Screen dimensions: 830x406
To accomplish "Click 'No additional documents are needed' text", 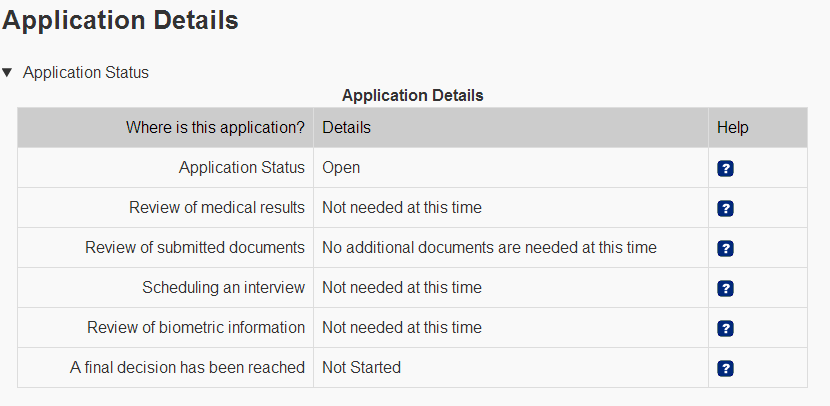I will coord(489,248).
